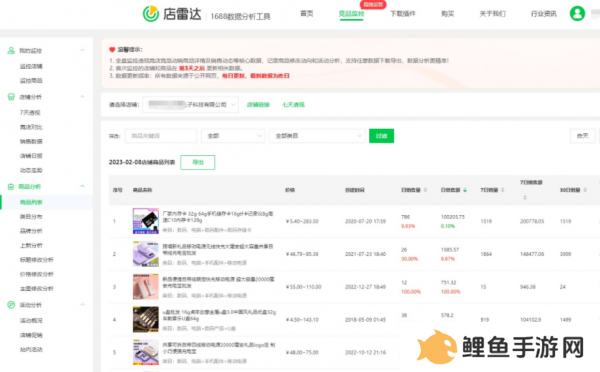Open 关于我们 in top navigation
This screenshot has height=372, width=600.
point(492,14)
